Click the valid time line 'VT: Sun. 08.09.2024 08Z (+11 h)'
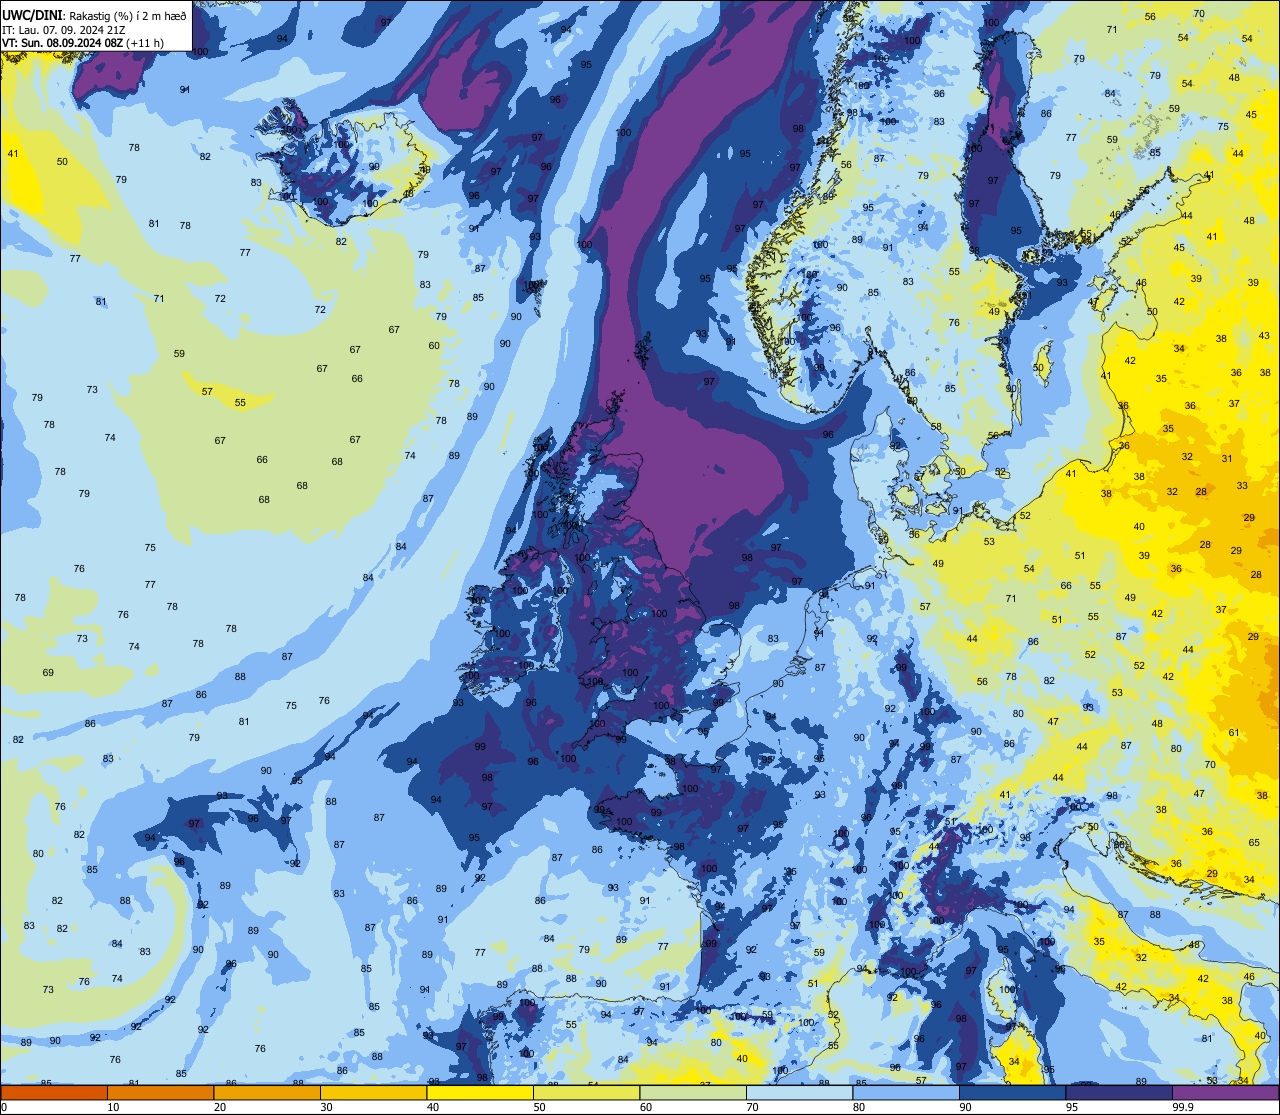The height and width of the screenshot is (1115, 1280). point(81,43)
